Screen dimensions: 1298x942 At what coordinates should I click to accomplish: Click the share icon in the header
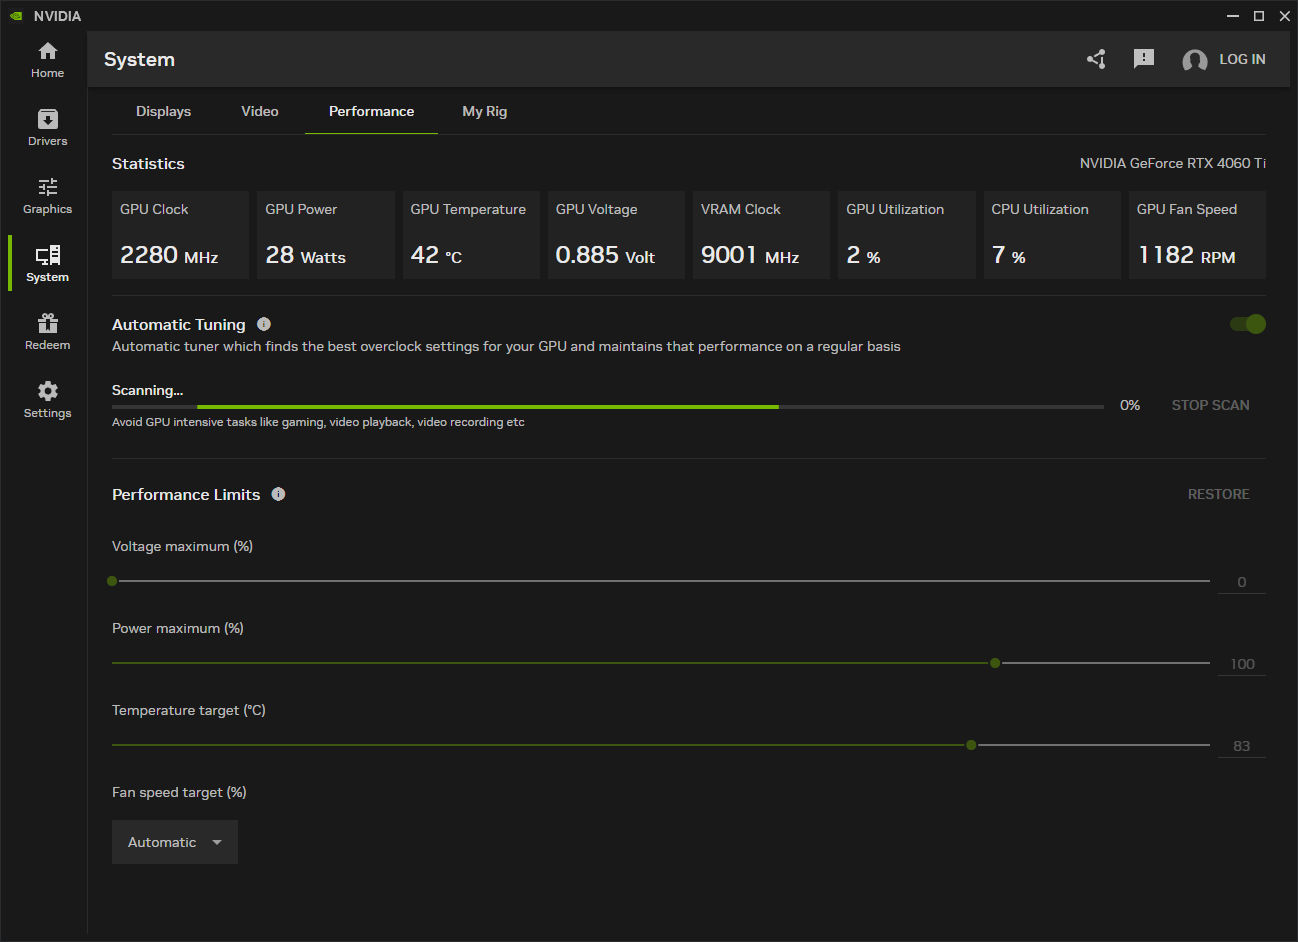point(1096,59)
